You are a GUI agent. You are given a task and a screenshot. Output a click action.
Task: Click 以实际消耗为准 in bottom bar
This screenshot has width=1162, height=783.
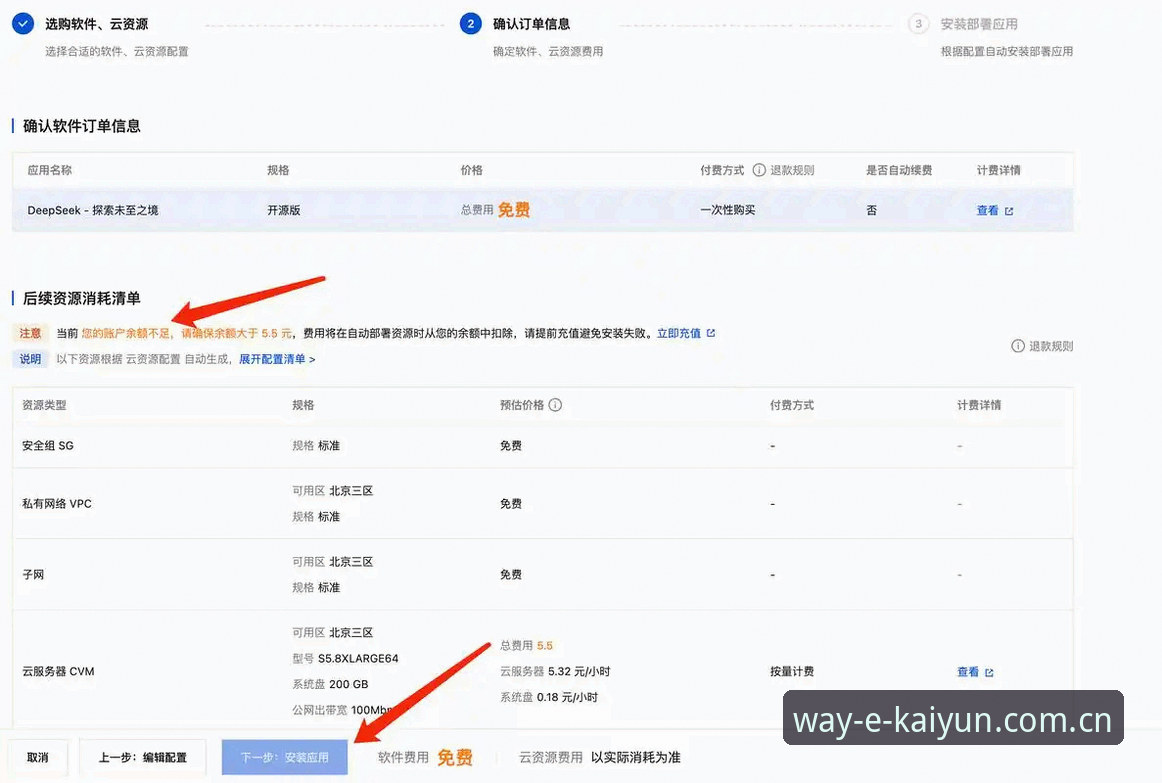coord(635,757)
